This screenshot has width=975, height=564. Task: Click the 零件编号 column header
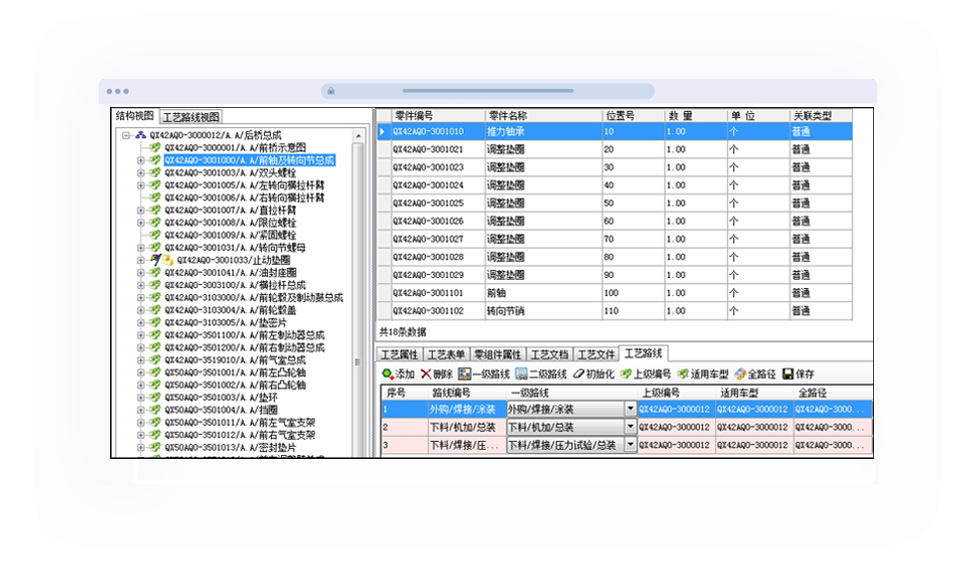pyautogui.click(x=438, y=116)
